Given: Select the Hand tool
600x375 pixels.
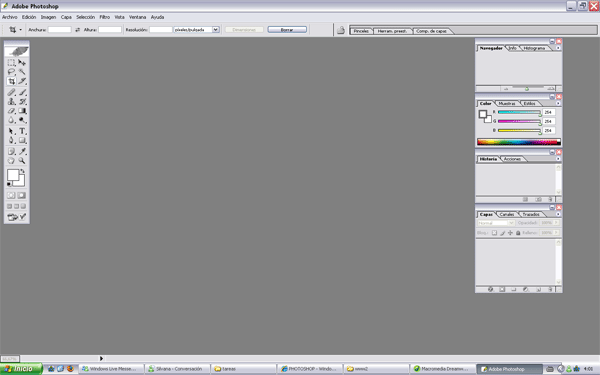Looking at the screenshot, I should tap(11, 161).
